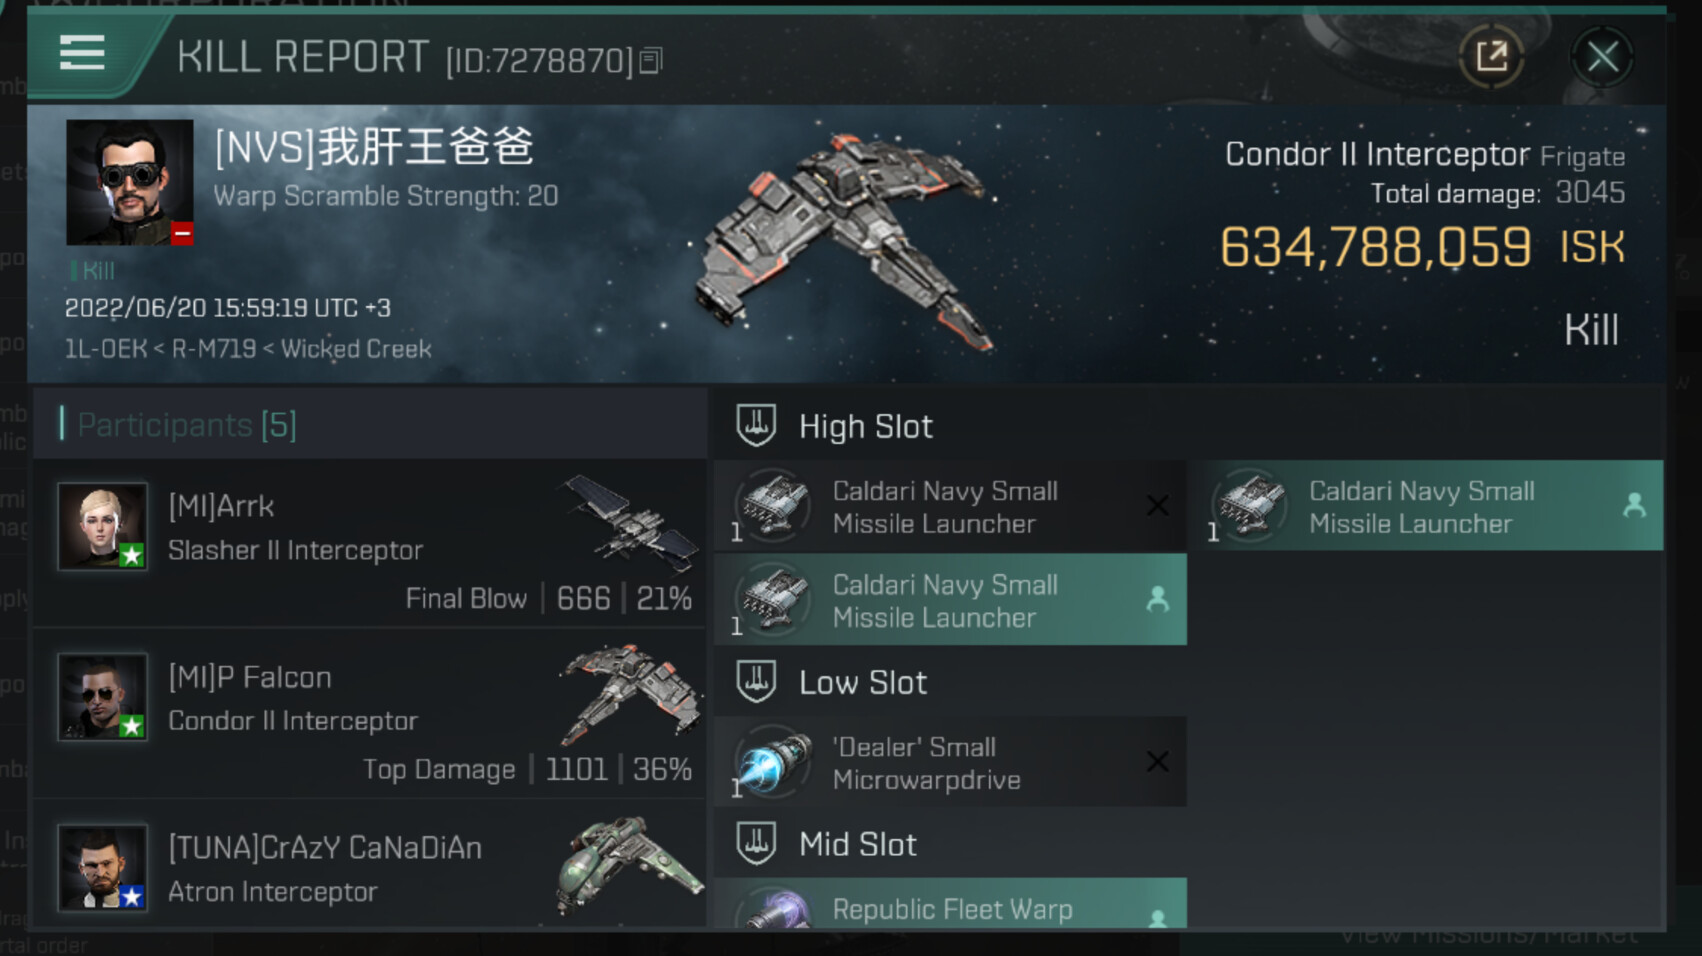This screenshot has width=1702, height=956.
Task: Close the kill report window
Action: click(1602, 57)
